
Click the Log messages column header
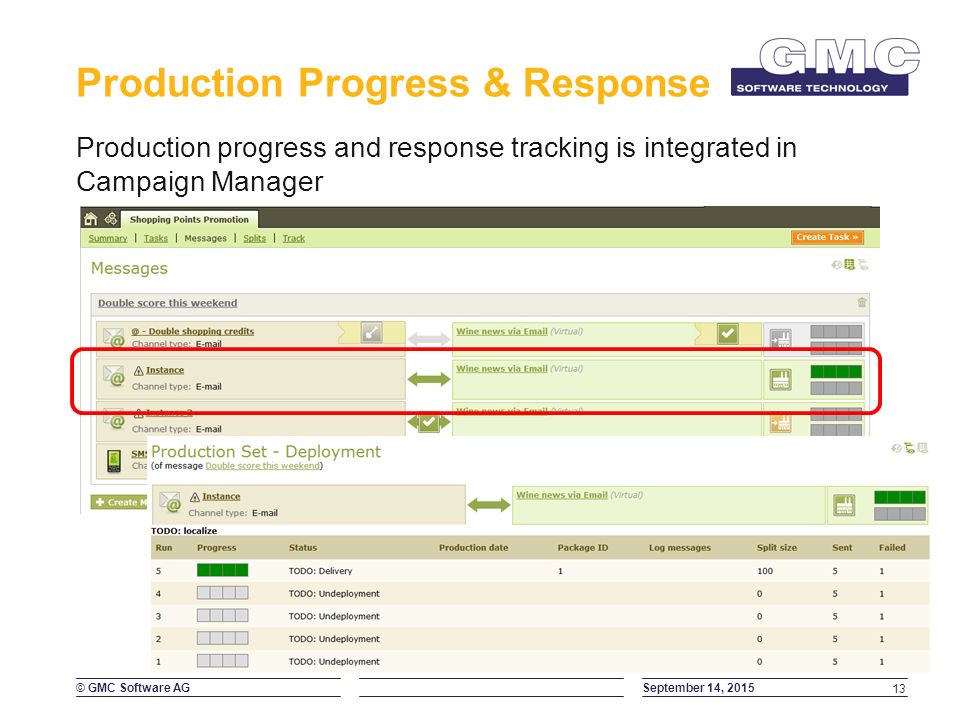coord(680,548)
